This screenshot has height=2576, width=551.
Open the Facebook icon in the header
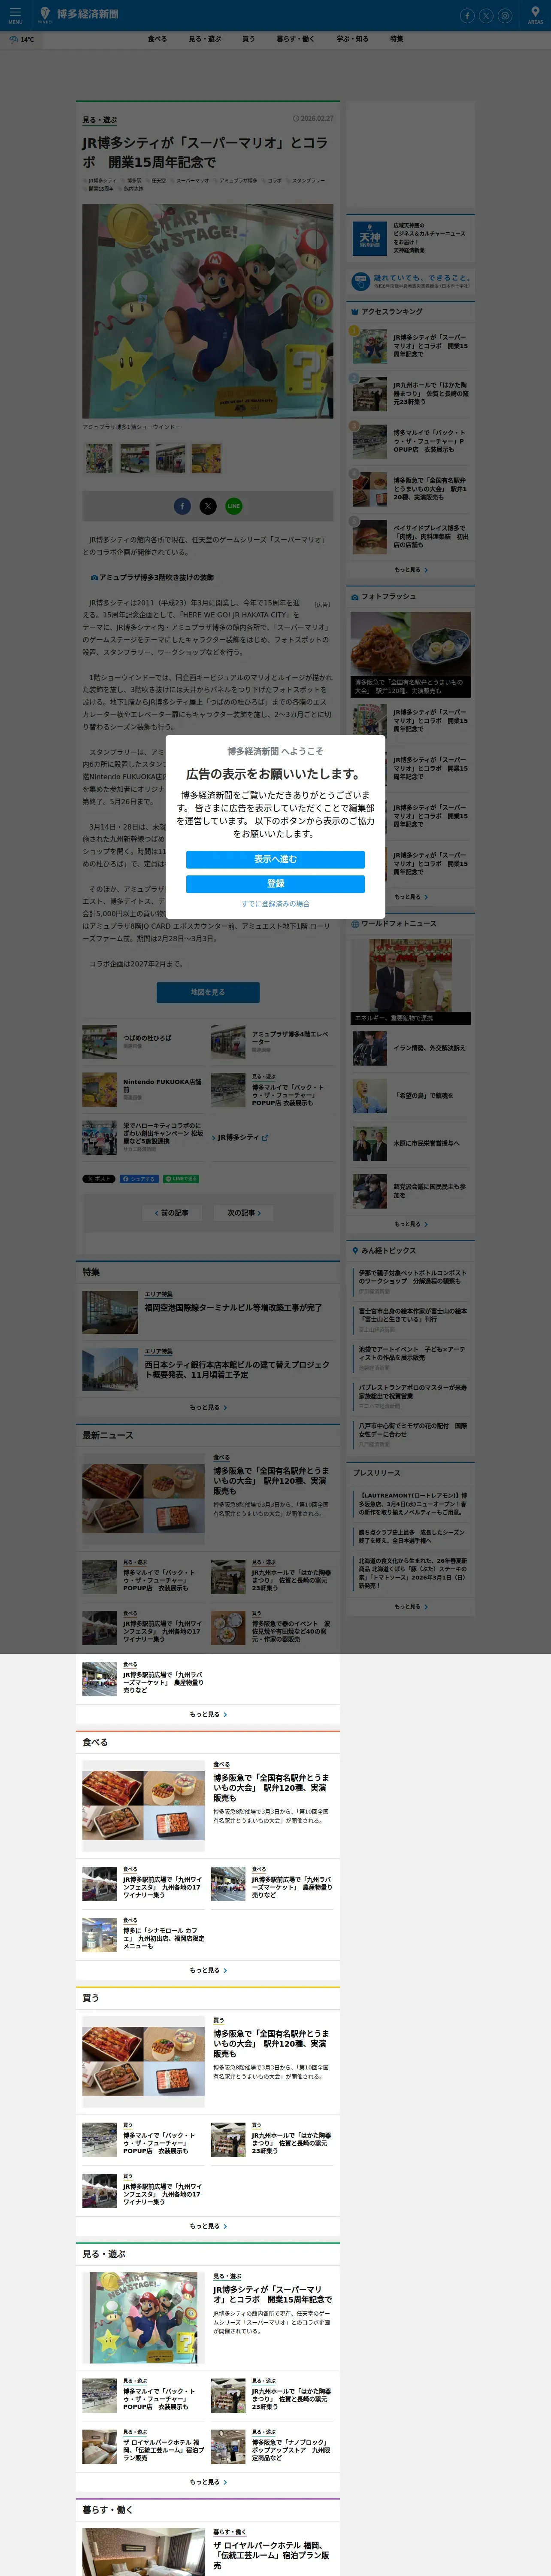coord(466,16)
